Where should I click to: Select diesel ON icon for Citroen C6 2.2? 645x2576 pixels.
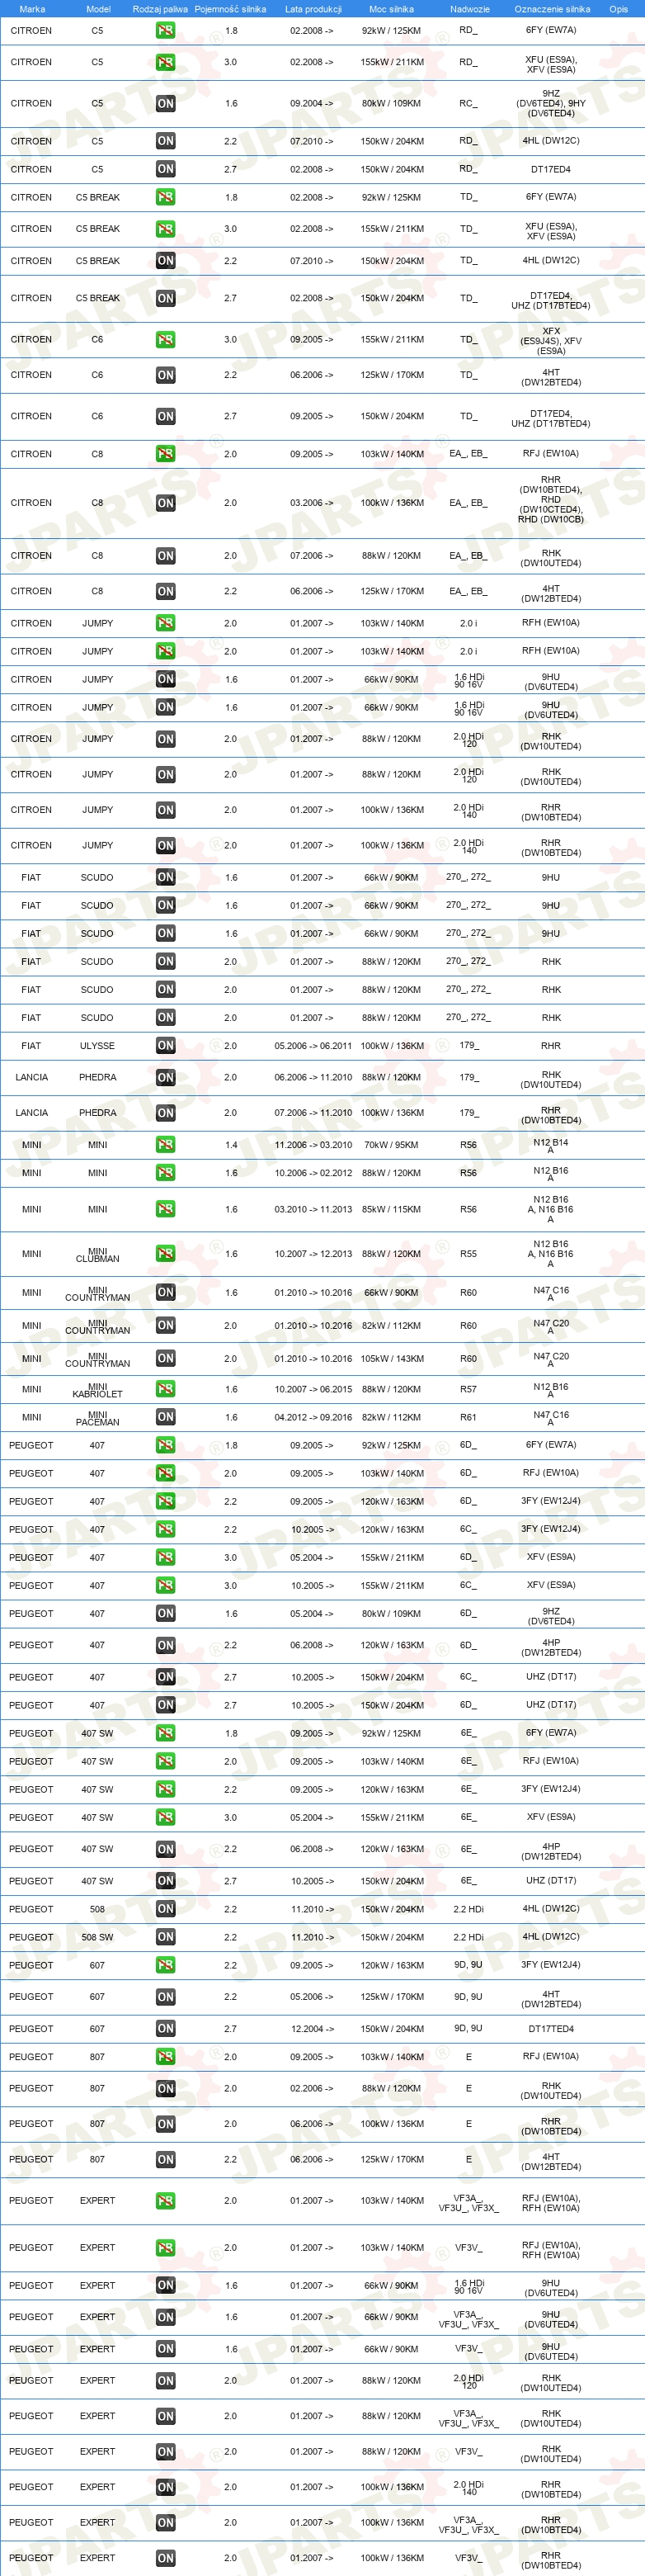tap(165, 375)
